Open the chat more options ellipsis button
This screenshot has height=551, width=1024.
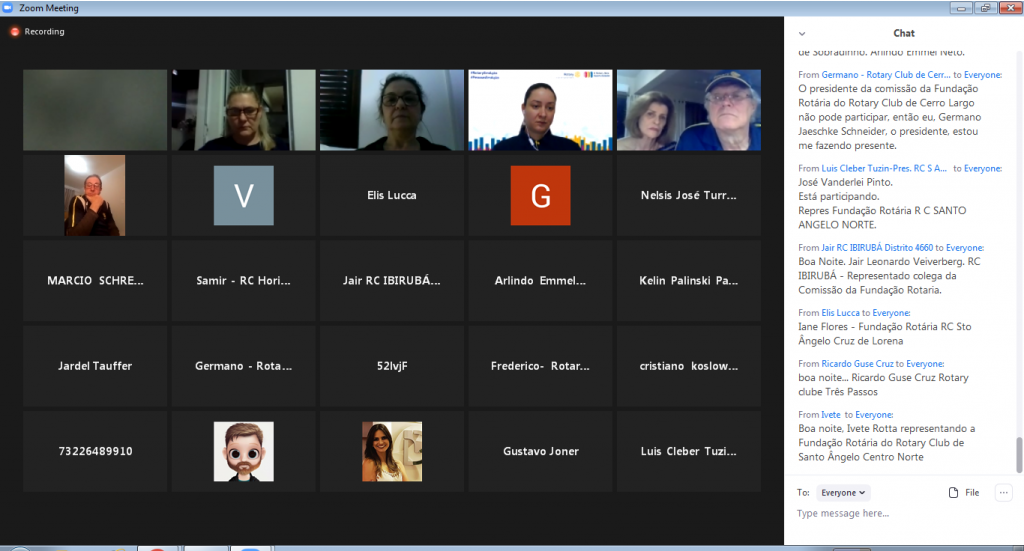pyautogui.click(x=1003, y=492)
